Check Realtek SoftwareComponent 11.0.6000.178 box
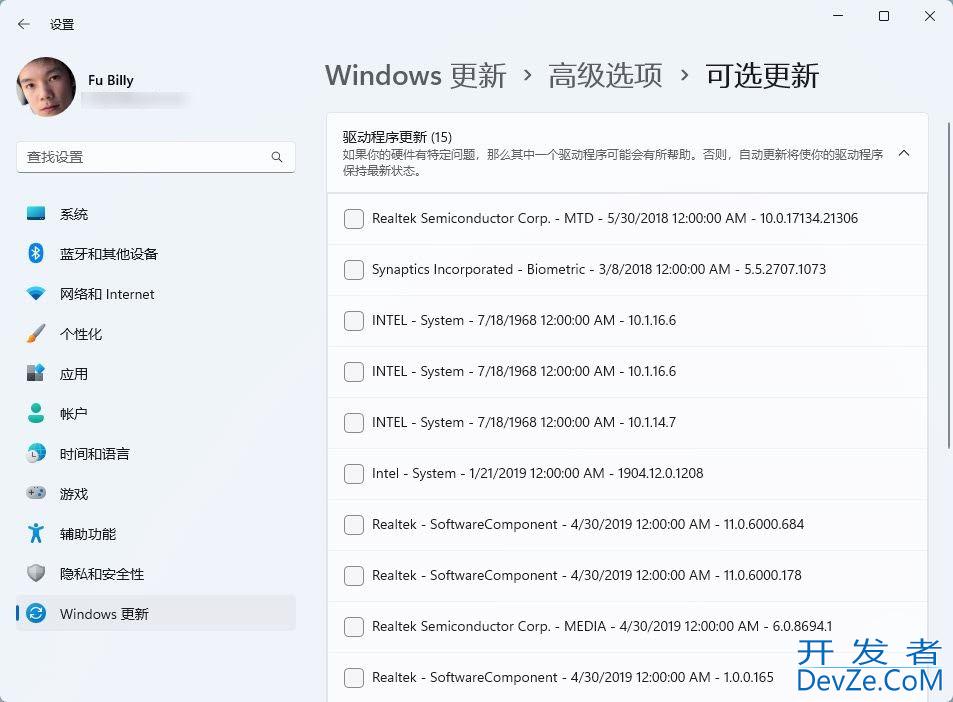 click(354, 576)
